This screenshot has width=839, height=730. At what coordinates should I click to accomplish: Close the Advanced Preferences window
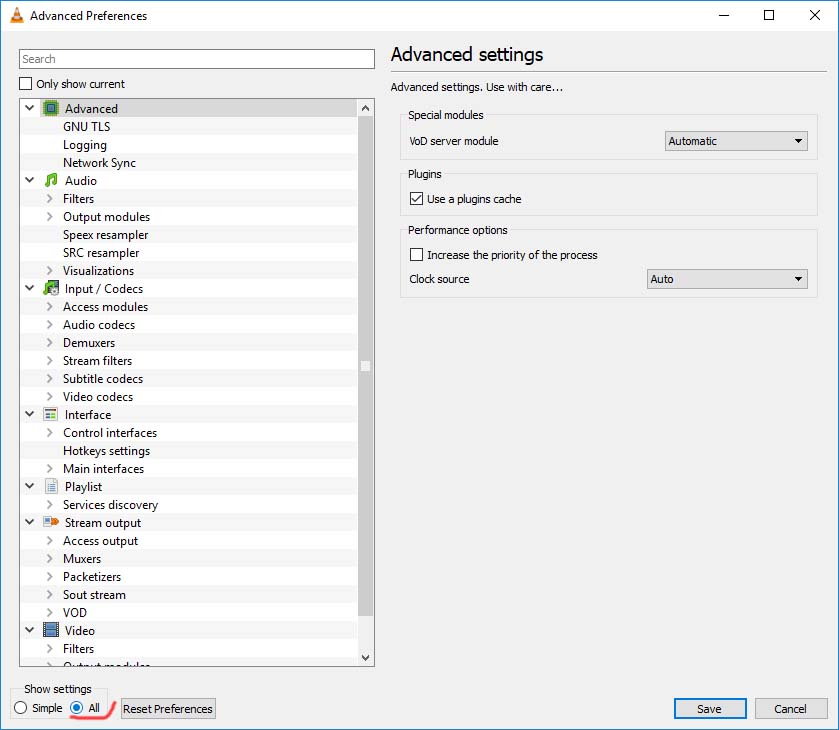(814, 15)
